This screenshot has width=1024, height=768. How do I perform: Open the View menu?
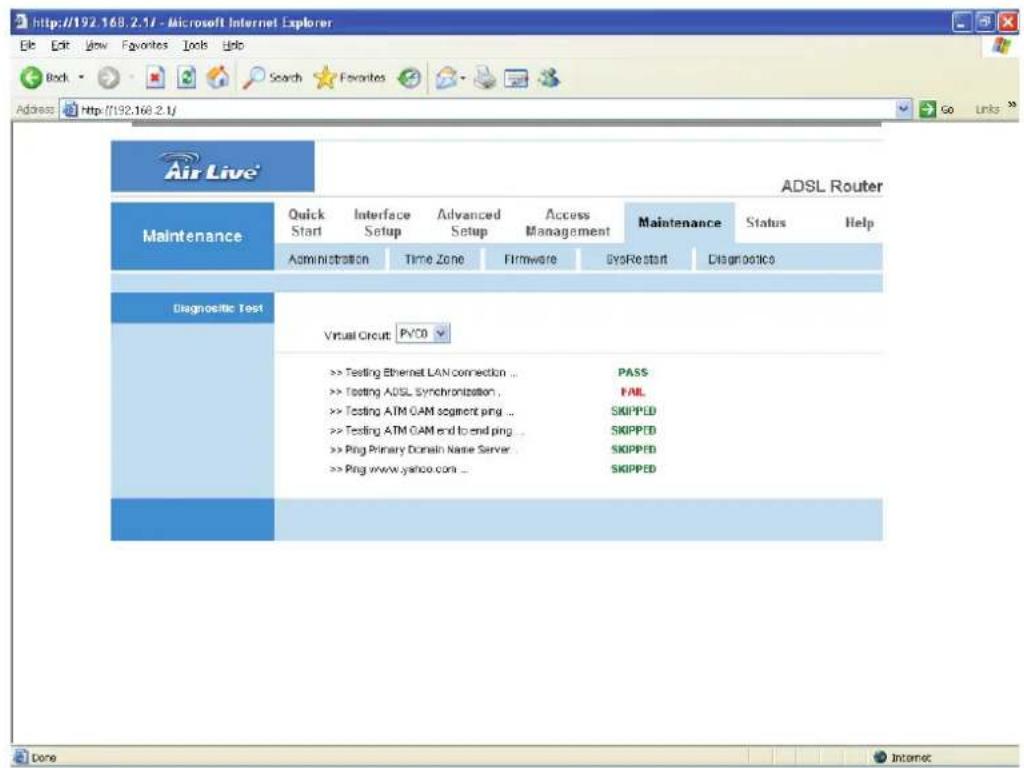96,45
